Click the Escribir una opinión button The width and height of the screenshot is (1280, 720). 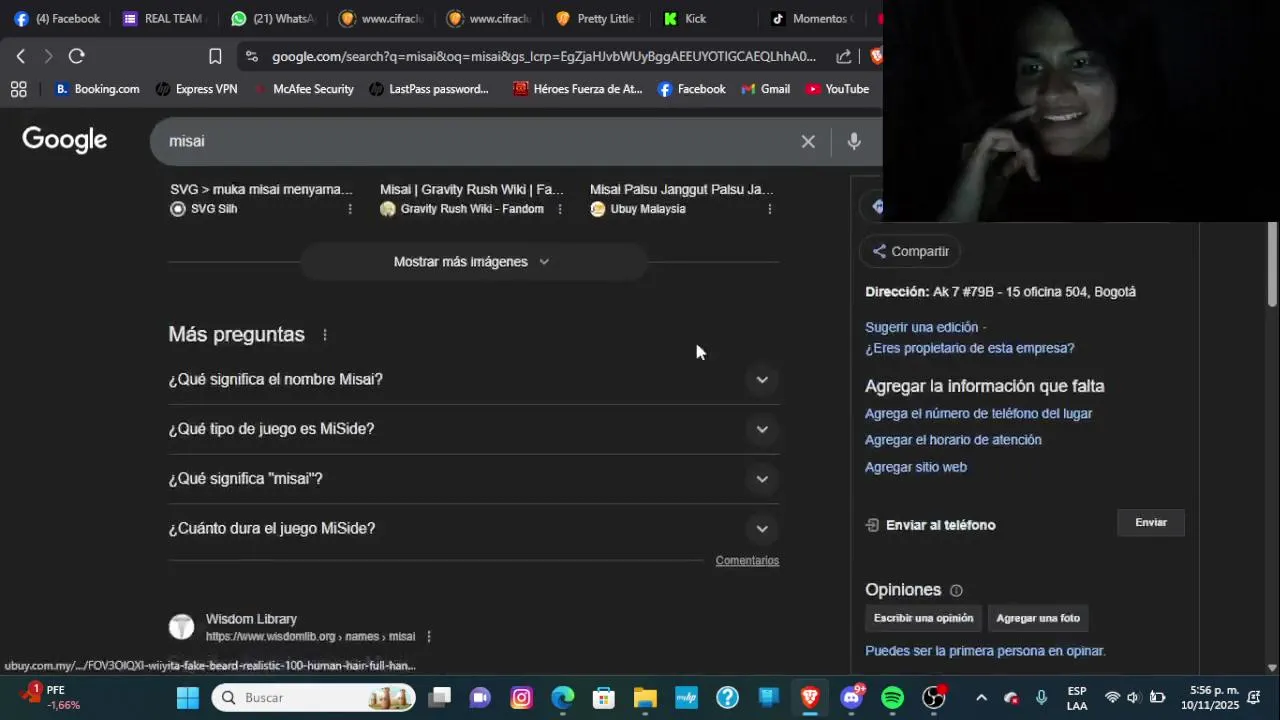click(923, 618)
